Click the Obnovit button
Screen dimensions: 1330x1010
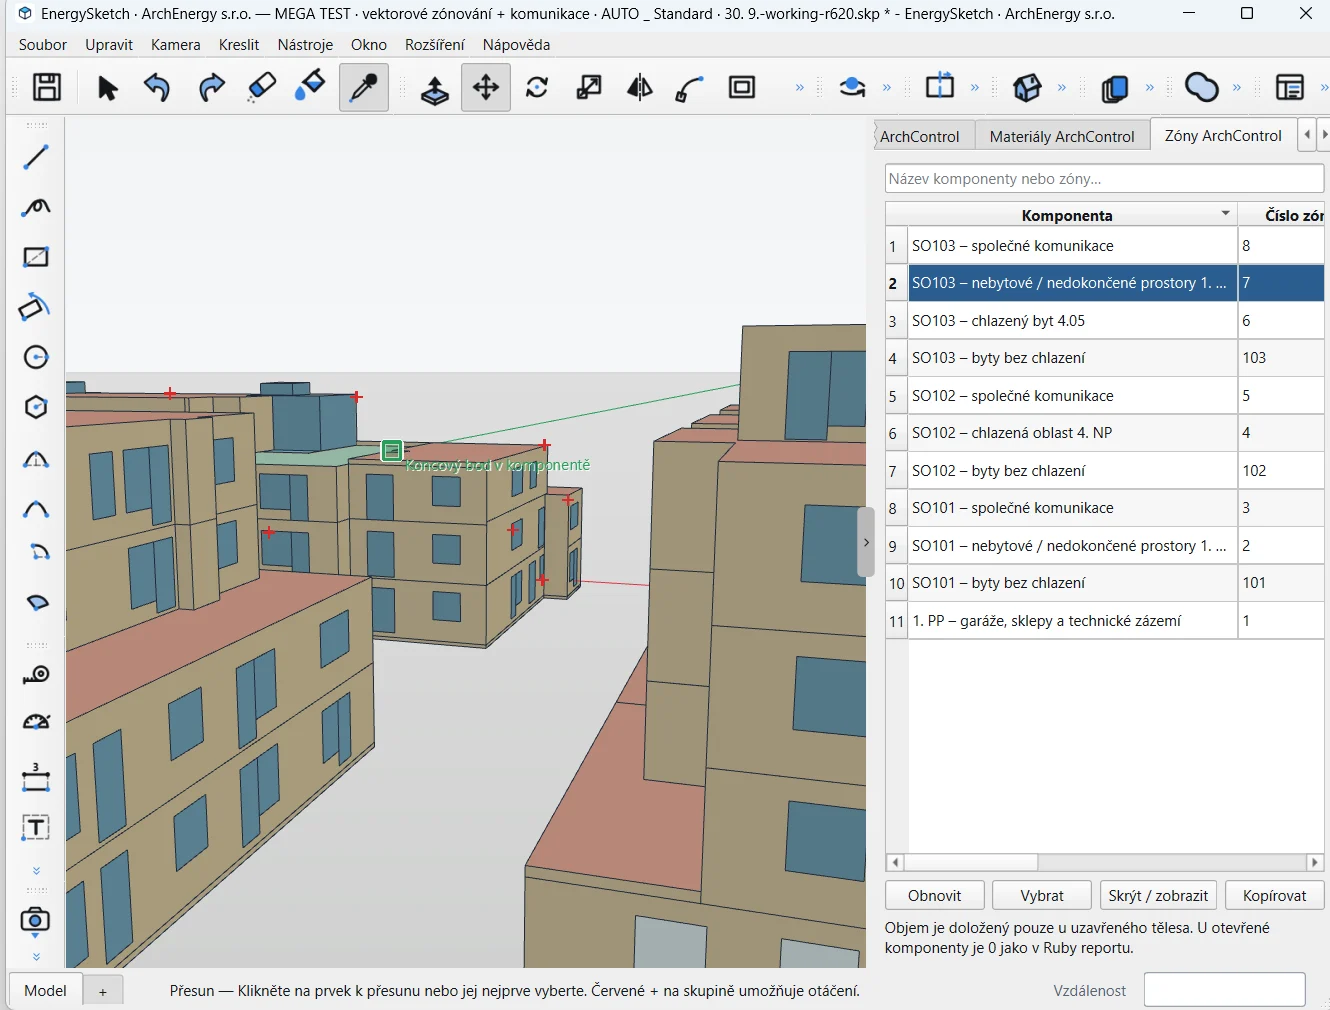[x=935, y=895]
